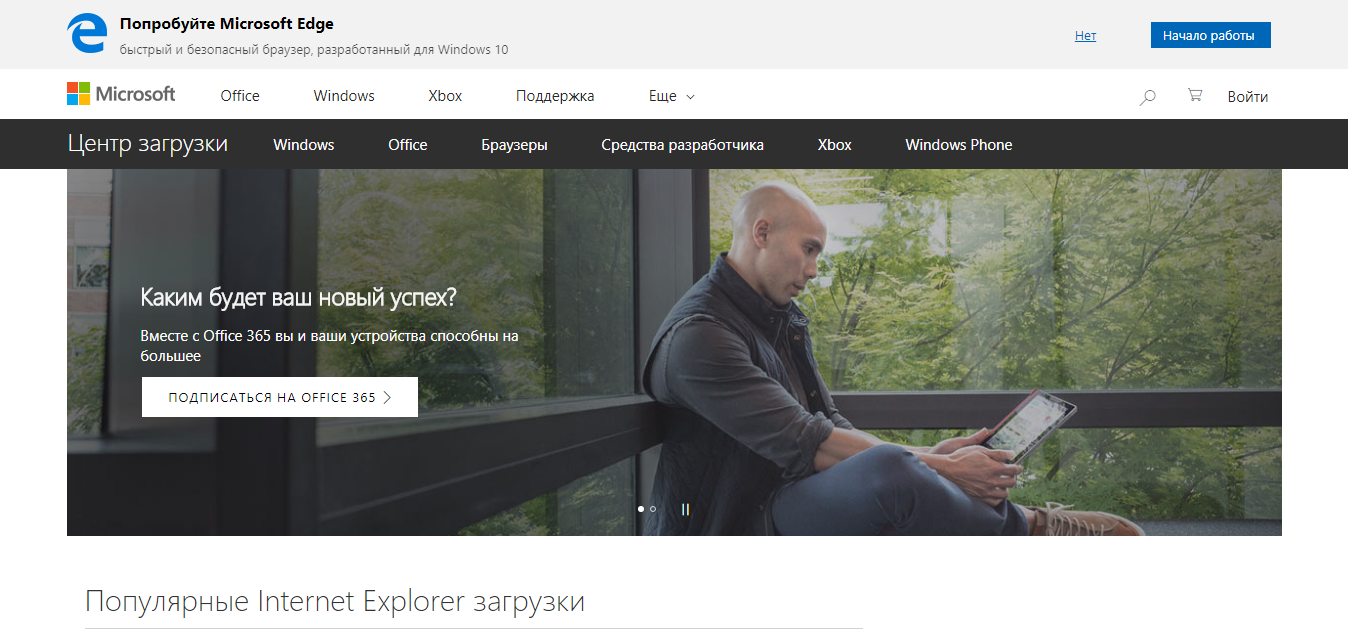
Task: Open Центр загрузки home page
Action: (148, 143)
